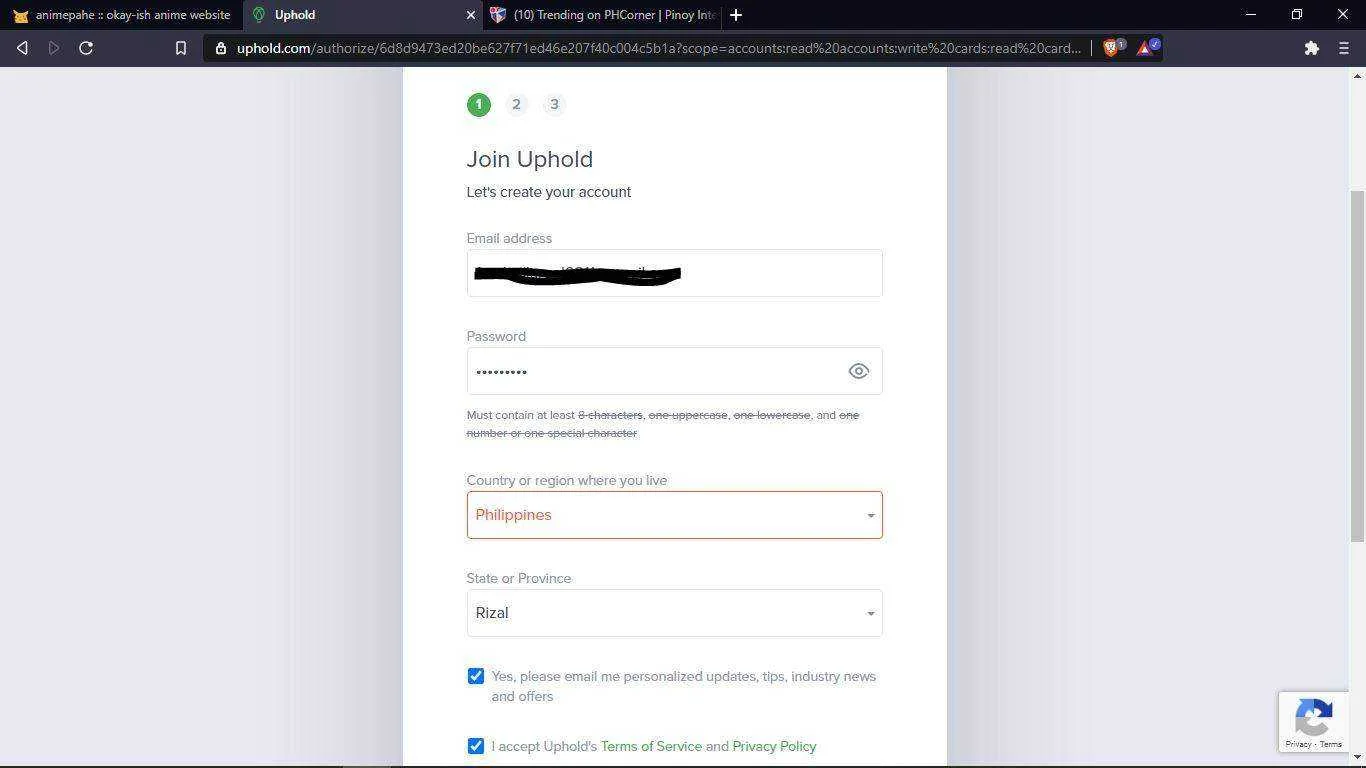Bookmark this page with the bookmark icon
Viewport: 1366px width, 768px height.
181,48
